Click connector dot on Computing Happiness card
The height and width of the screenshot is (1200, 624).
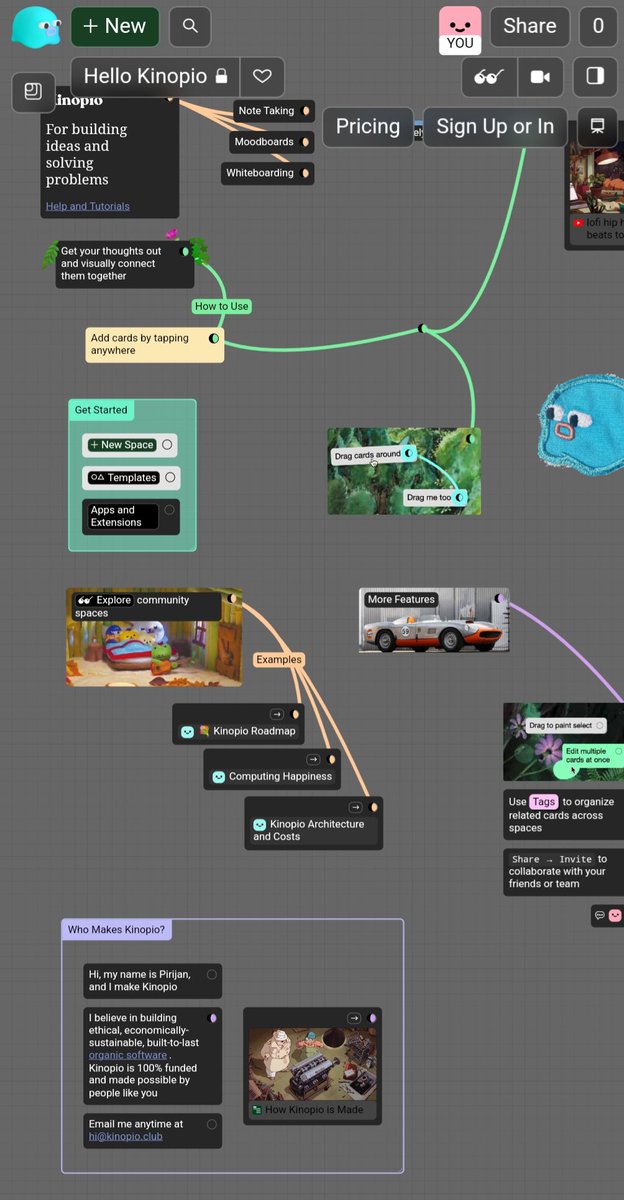pyautogui.click(x=332, y=760)
